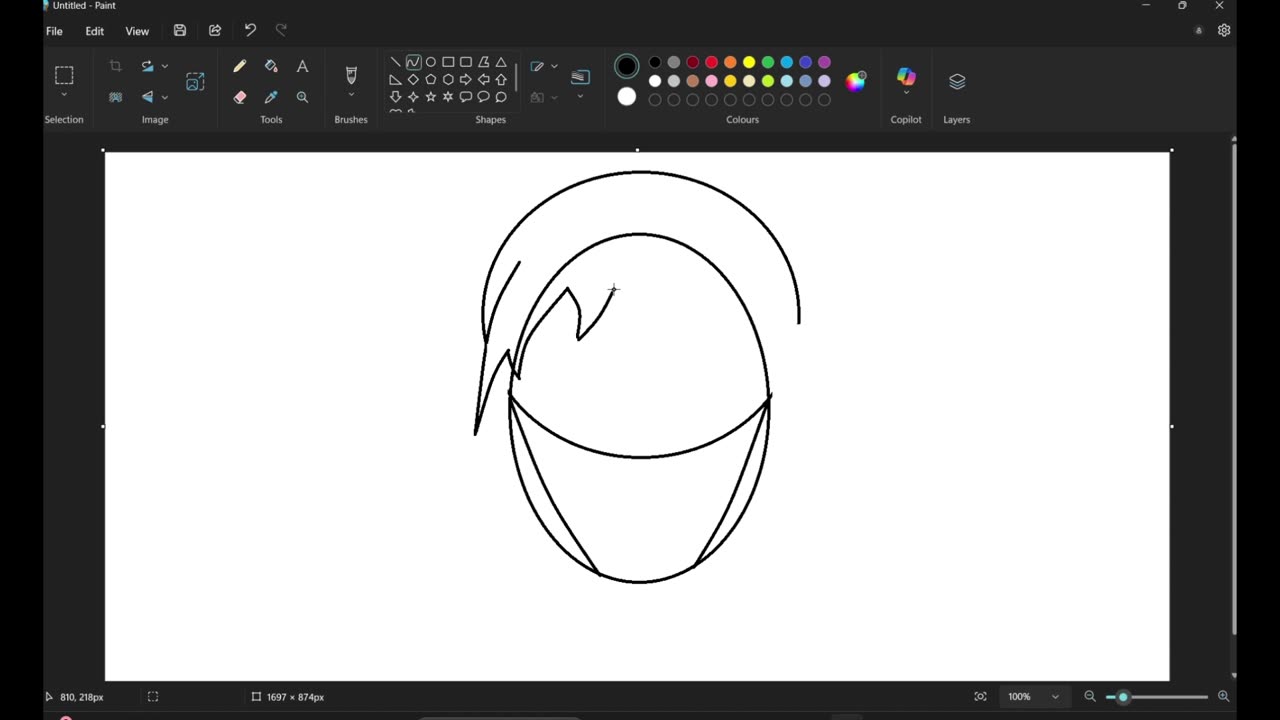This screenshot has height=720, width=1280.
Task: Expand the Rotate options arrow
Action: click(x=165, y=66)
